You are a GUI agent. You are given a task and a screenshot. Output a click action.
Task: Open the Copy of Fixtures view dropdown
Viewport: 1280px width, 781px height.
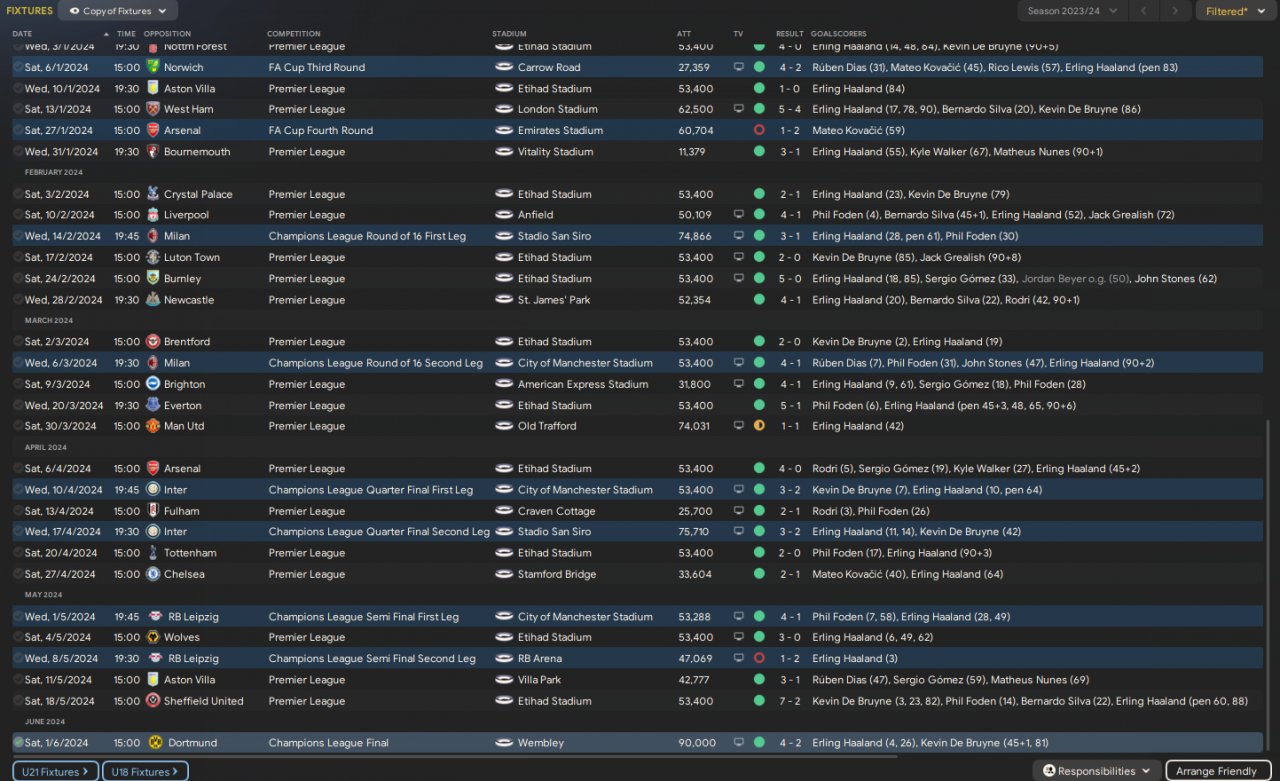(x=118, y=11)
